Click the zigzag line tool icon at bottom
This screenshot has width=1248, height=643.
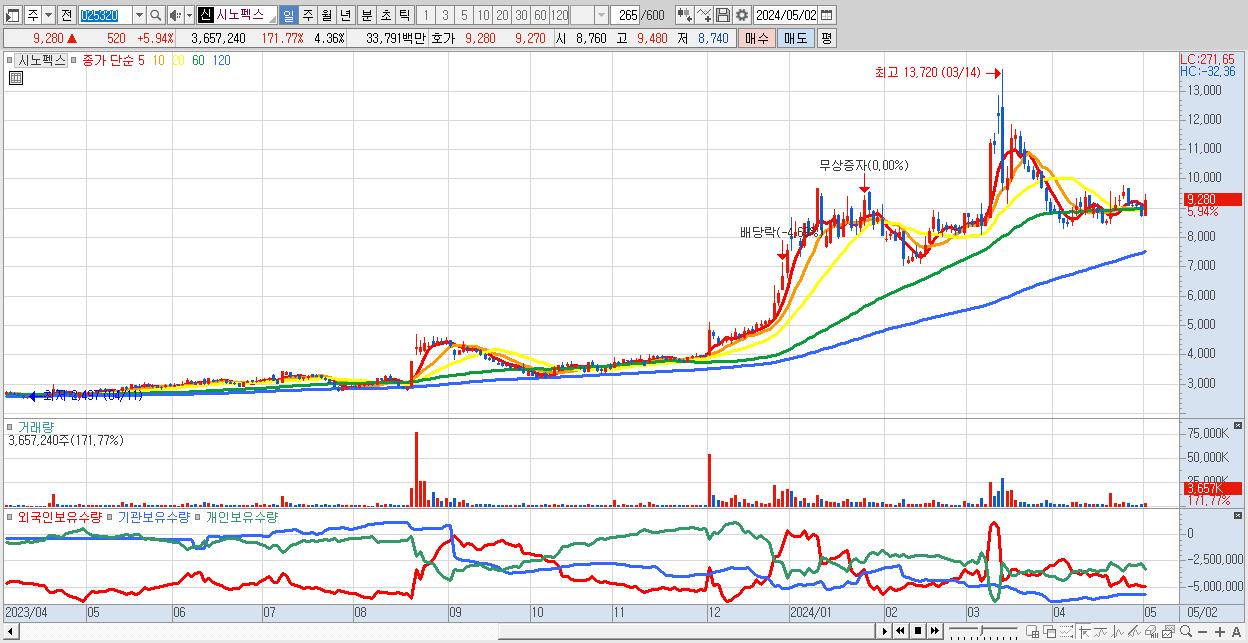coord(1118,632)
